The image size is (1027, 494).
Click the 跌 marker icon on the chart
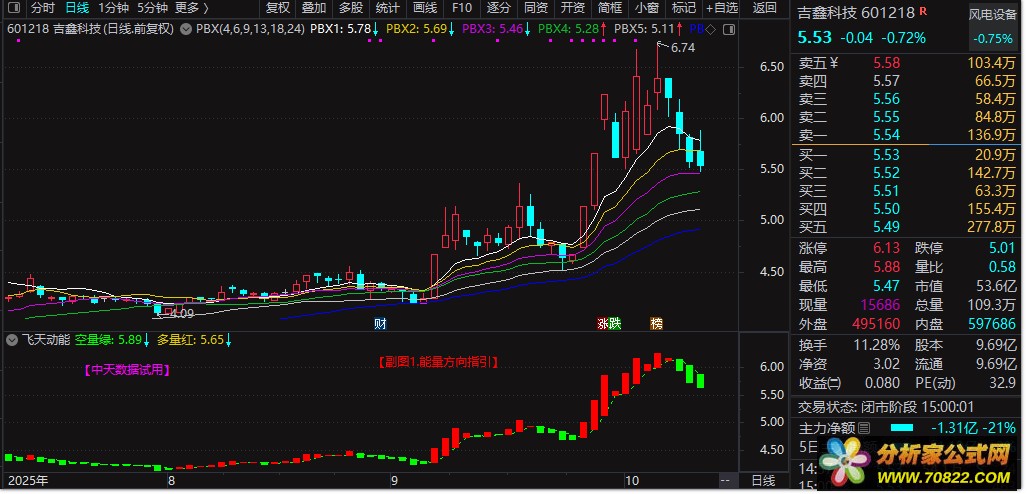tap(615, 323)
